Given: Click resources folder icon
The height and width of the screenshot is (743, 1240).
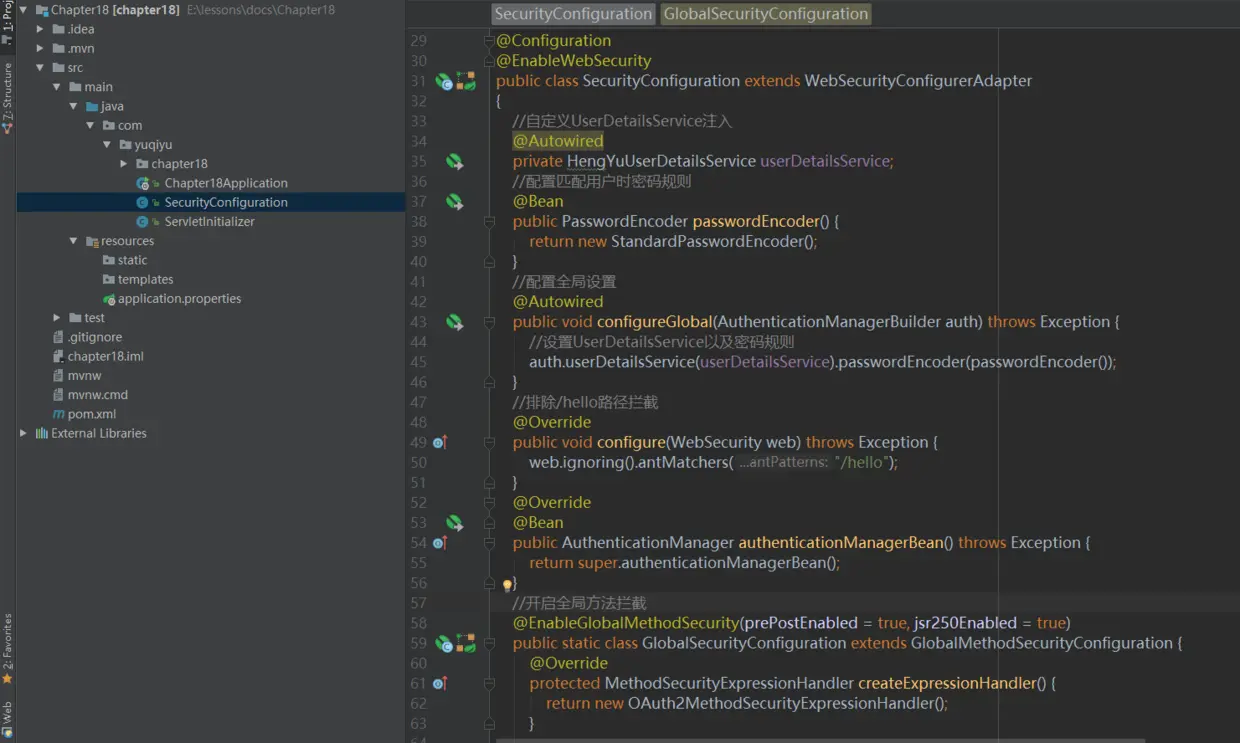Looking at the screenshot, I should [x=92, y=241].
